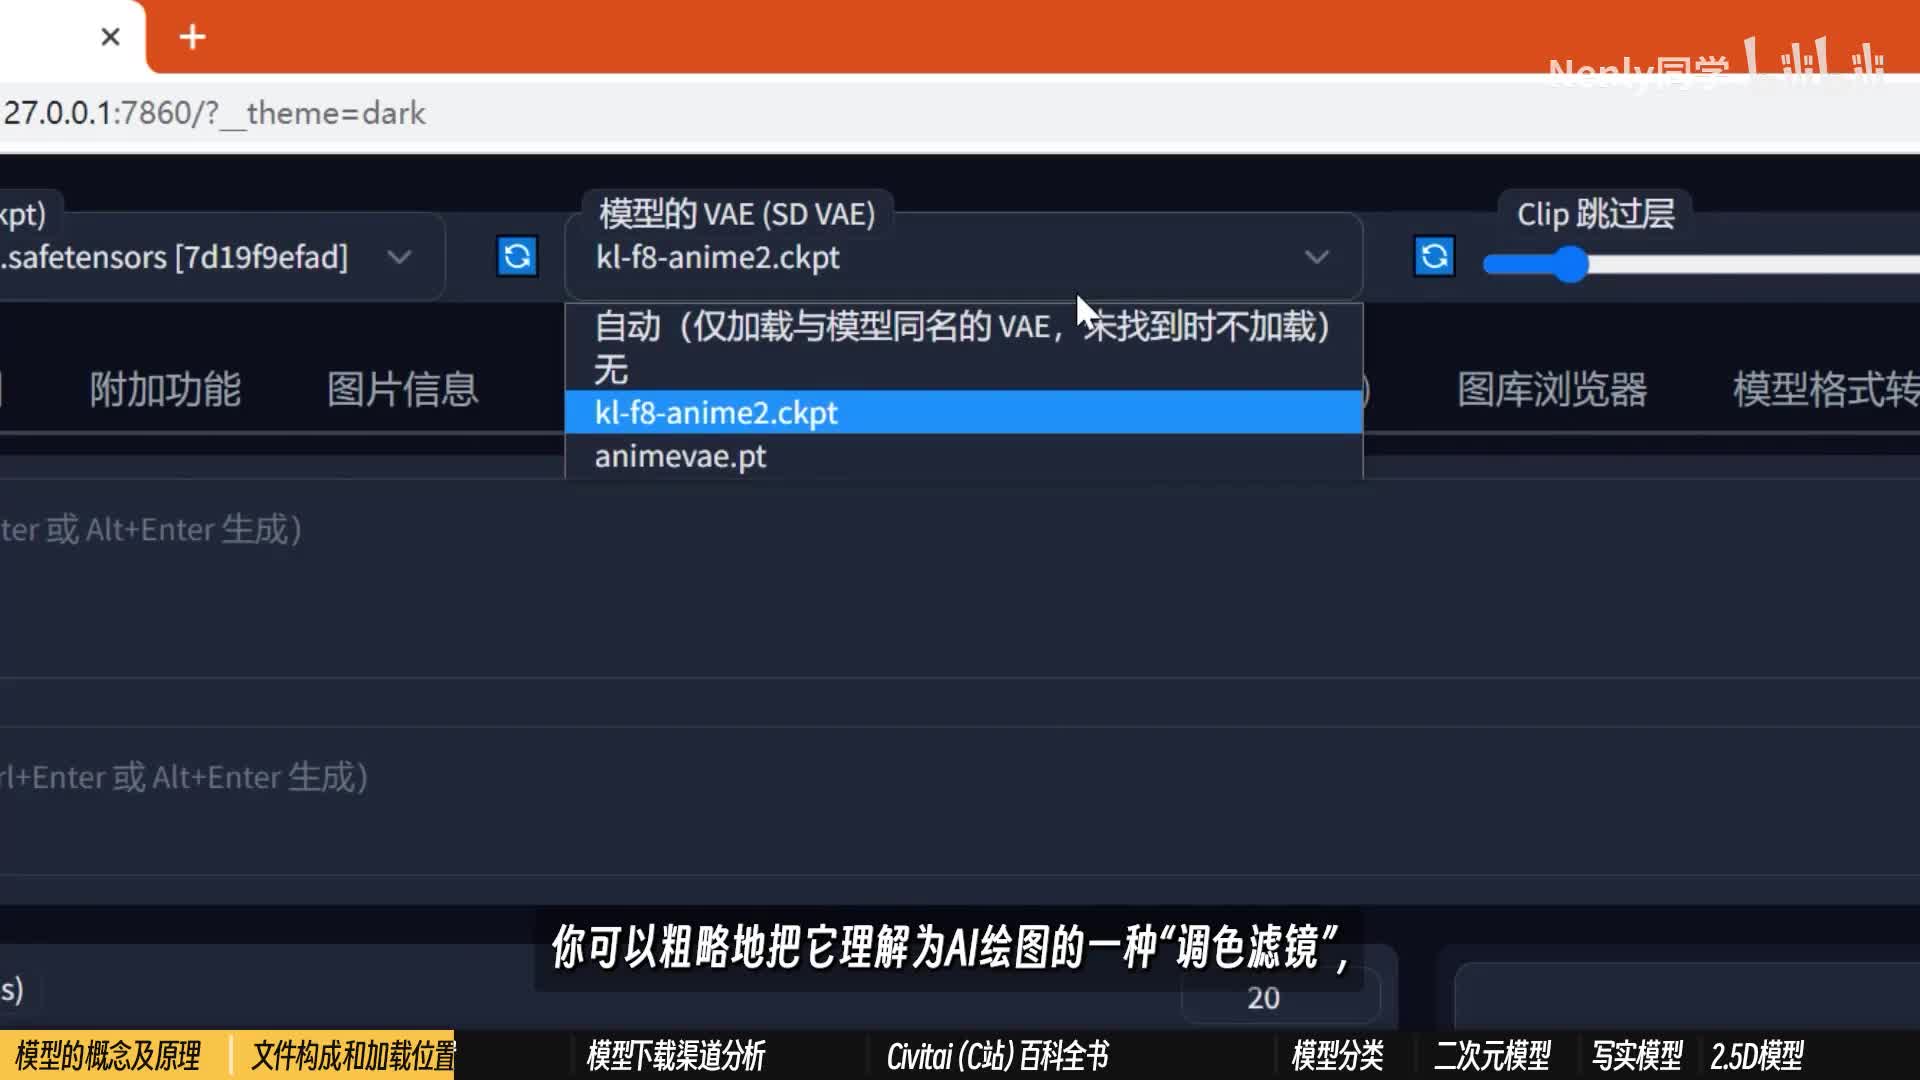Switch to the 模型格式转换 tab
Image resolution: width=1920 pixels, height=1080 pixels.
pos(1825,389)
